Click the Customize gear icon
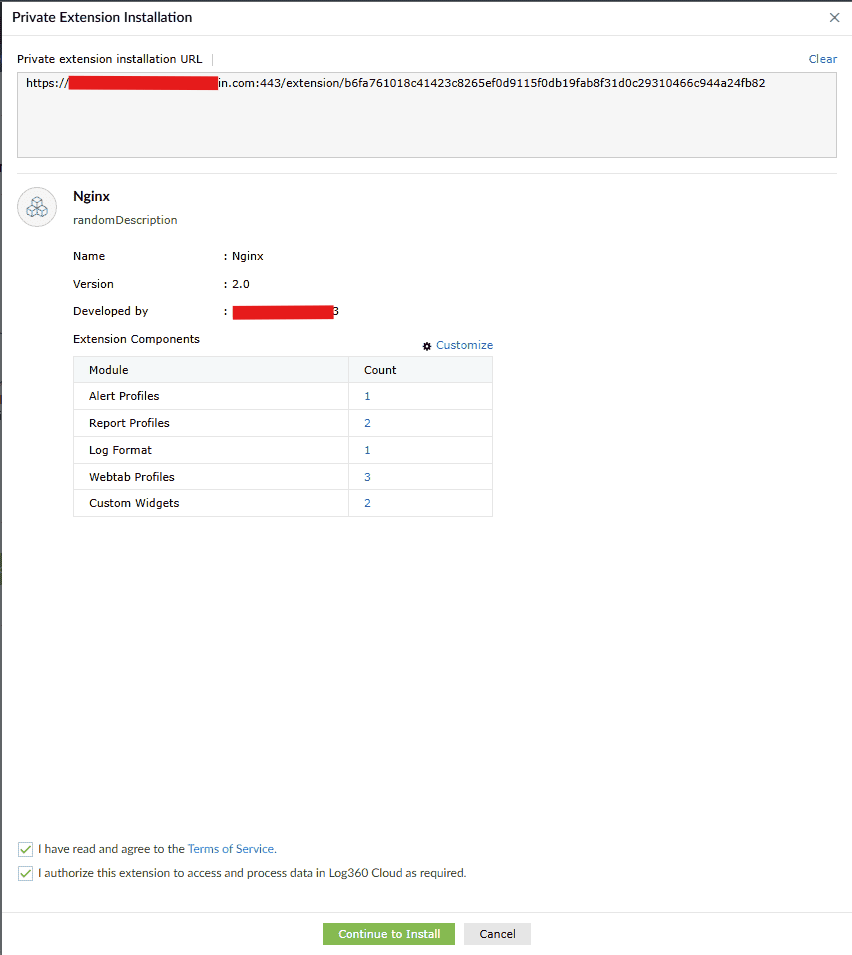Viewport: 852px width, 955px height. pos(427,346)
